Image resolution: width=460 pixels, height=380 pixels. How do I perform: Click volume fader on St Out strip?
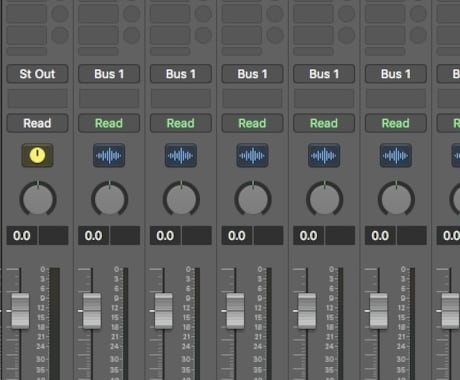pos(20,311)
